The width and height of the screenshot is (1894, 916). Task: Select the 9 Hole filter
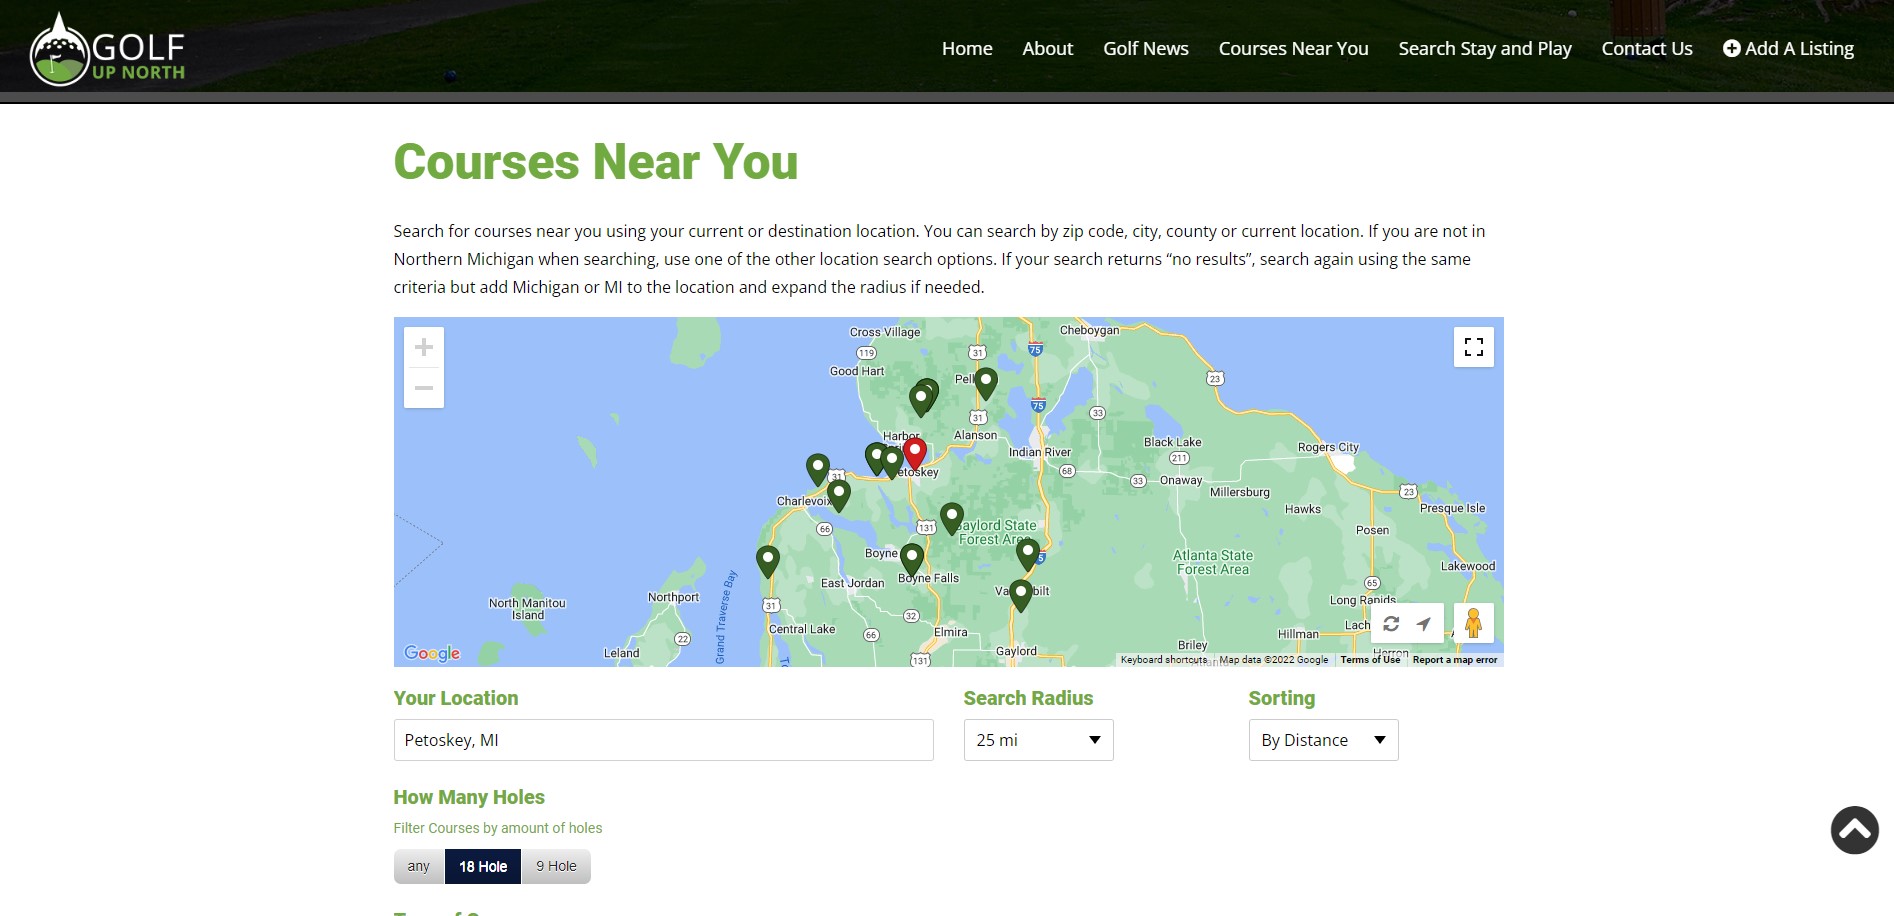tap(556, 866)
